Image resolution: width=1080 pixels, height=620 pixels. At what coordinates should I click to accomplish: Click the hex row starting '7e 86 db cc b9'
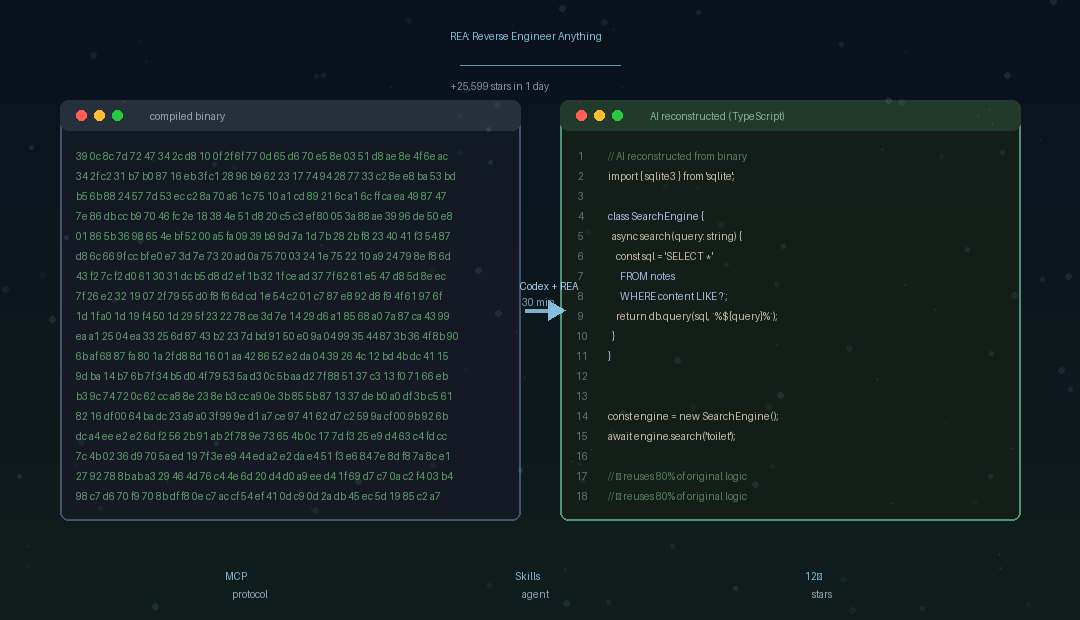[264, 216]
